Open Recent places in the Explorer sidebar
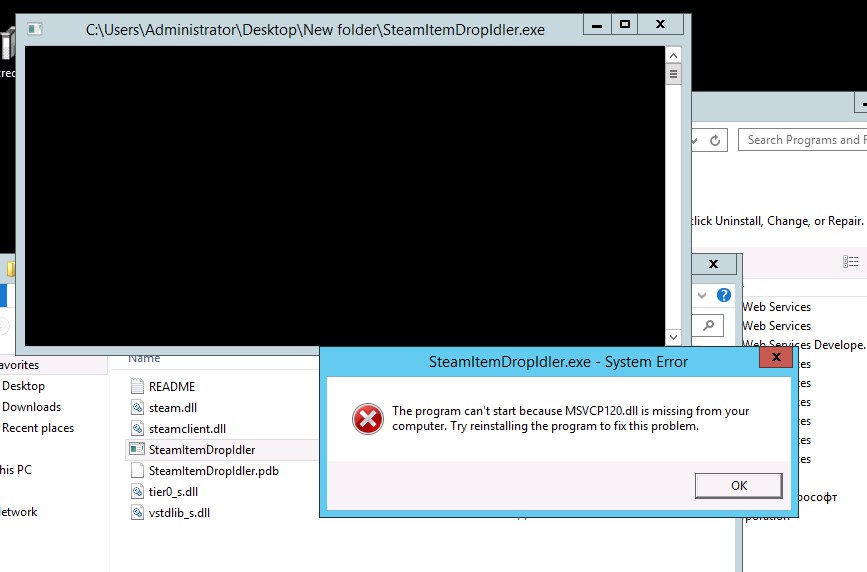Screen dimensions: 867x572 tap(38, 428)
